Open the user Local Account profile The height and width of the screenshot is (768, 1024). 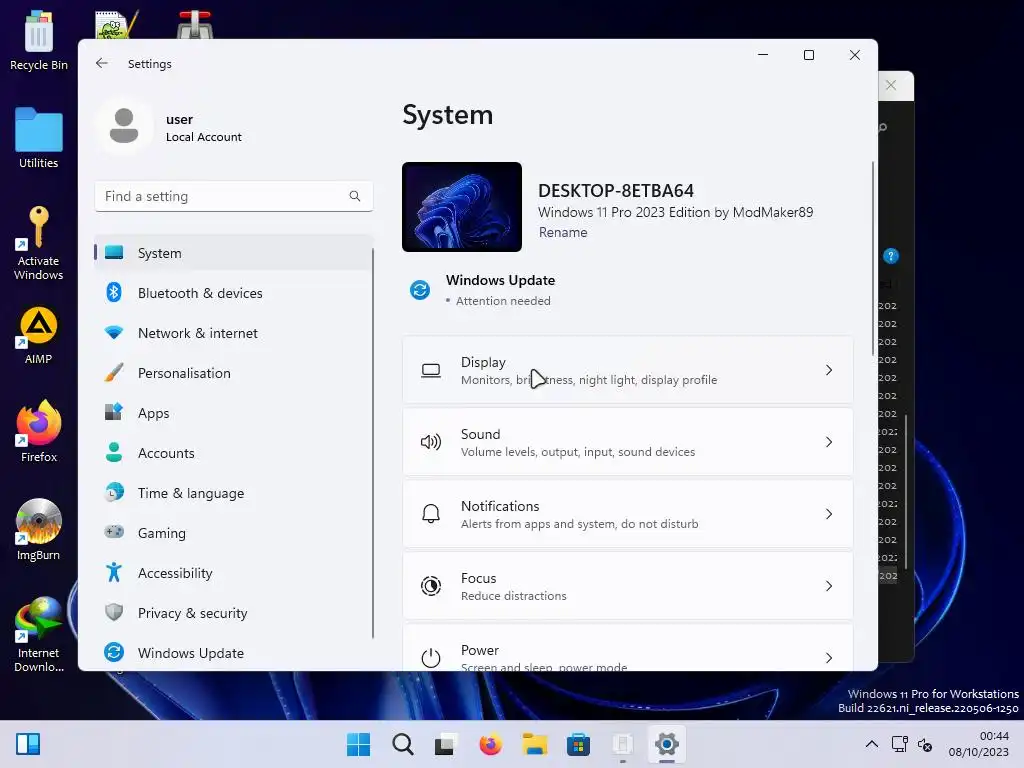(171, 127)
